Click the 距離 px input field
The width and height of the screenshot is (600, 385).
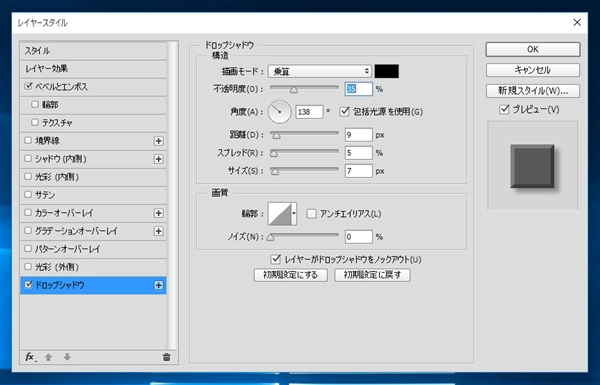pyautogui.click(x=358, y=135)
